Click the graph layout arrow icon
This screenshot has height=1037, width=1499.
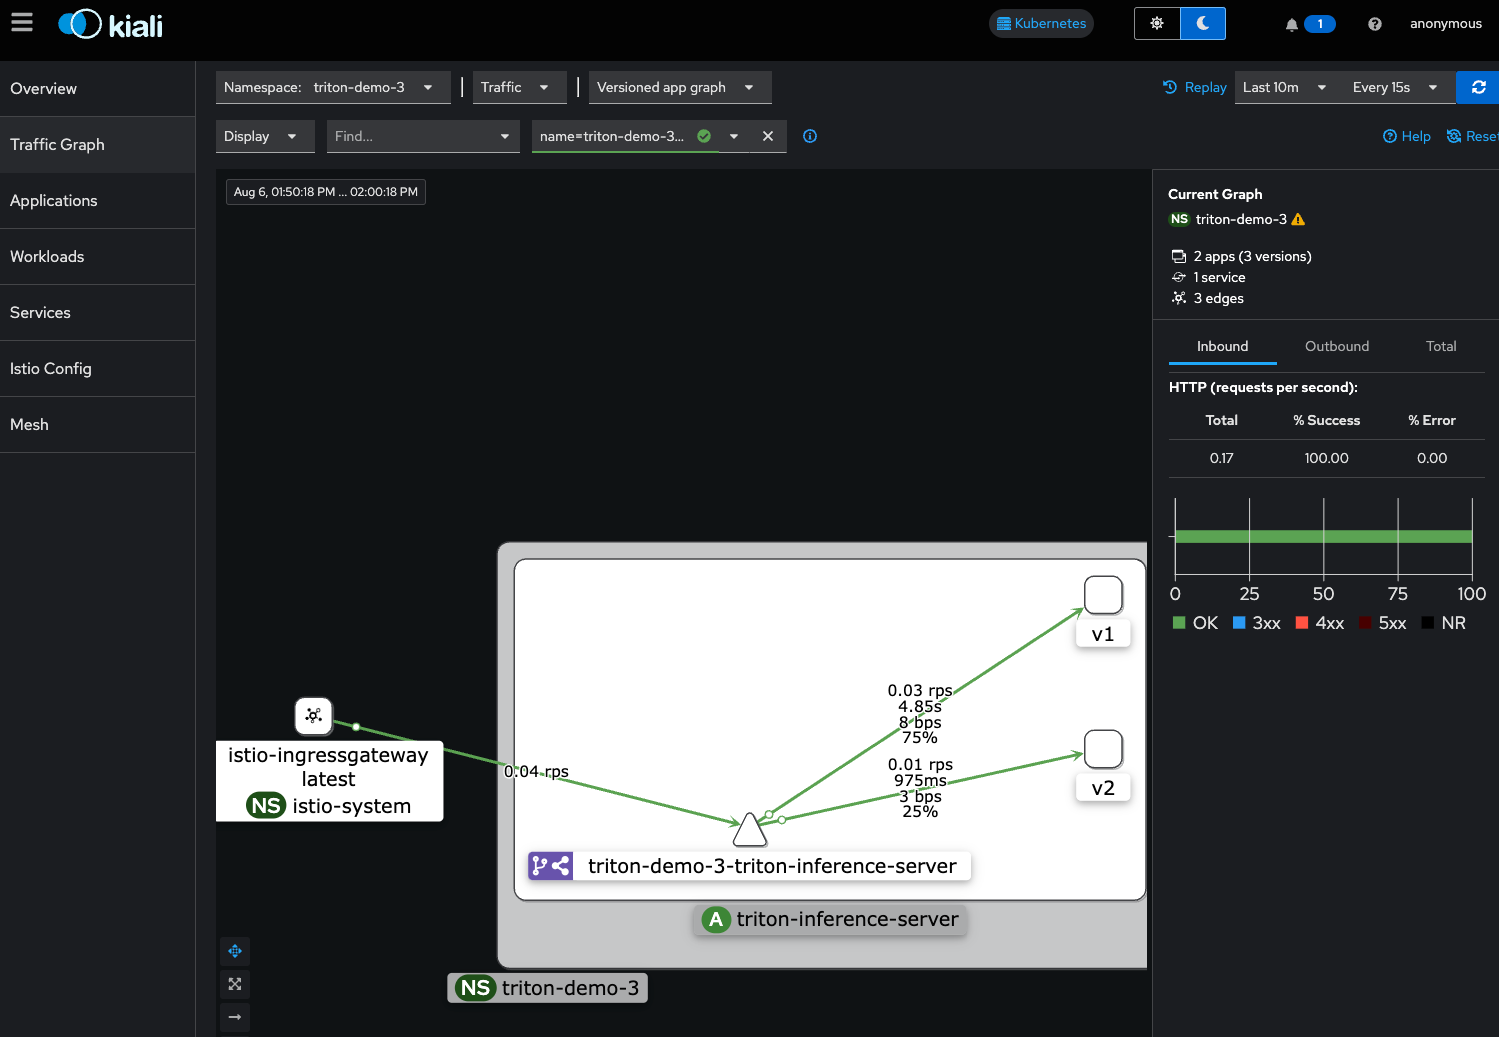tap(235, 1017)
